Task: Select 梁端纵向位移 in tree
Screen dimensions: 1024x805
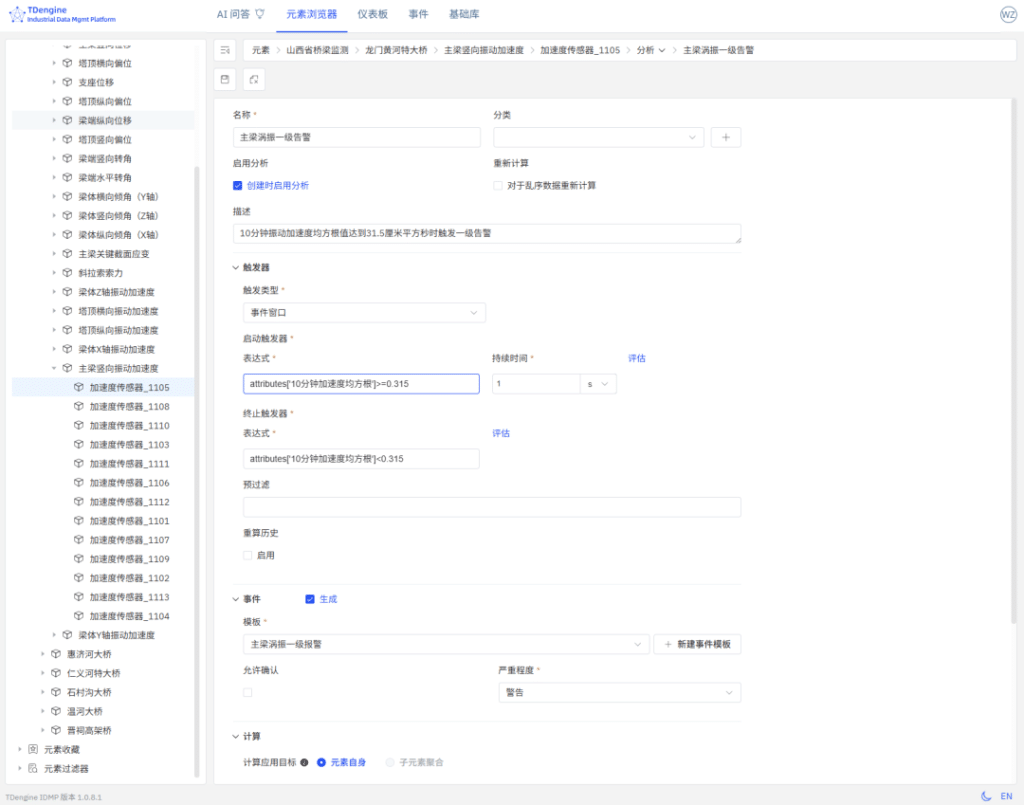Action: click(105, 120)
